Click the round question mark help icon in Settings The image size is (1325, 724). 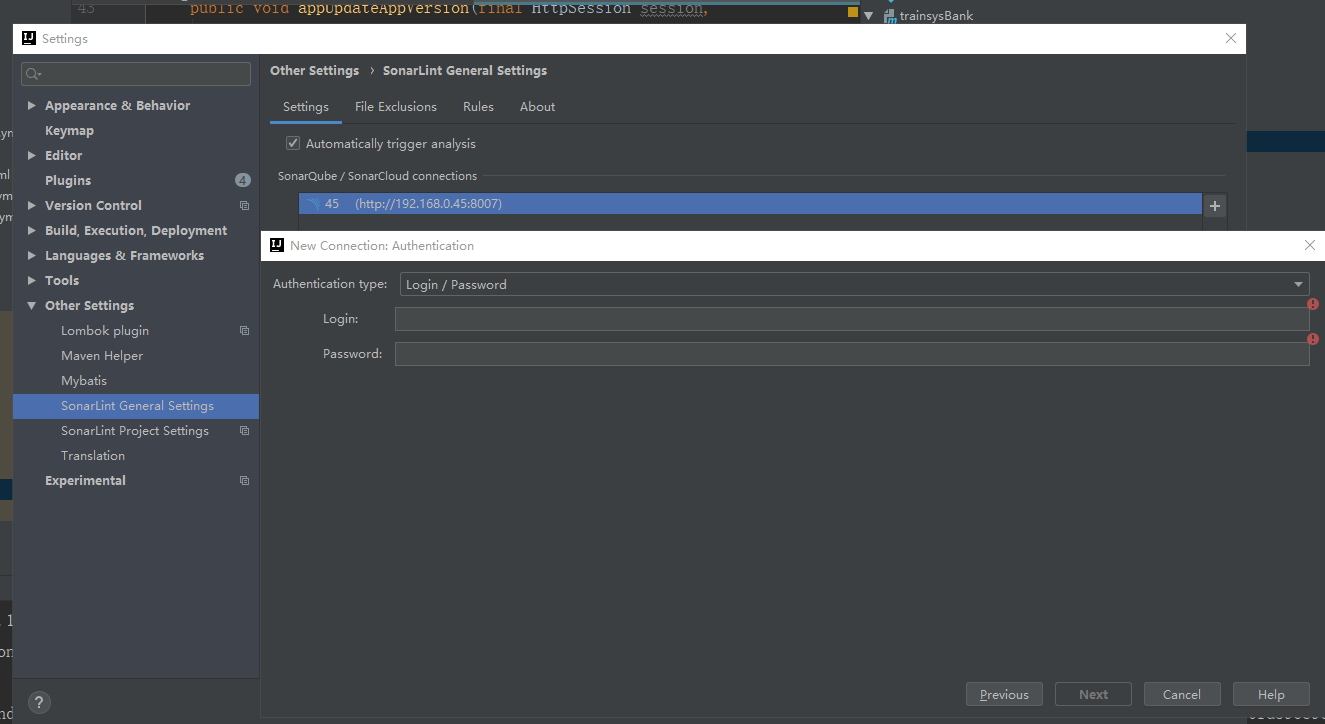point(39,702)
